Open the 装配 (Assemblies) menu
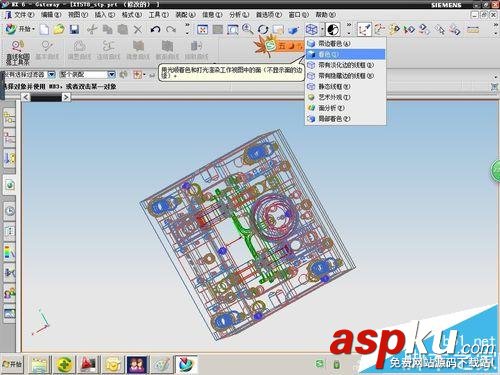The width and height of the screenshot is (500, 375). (185, 15)
